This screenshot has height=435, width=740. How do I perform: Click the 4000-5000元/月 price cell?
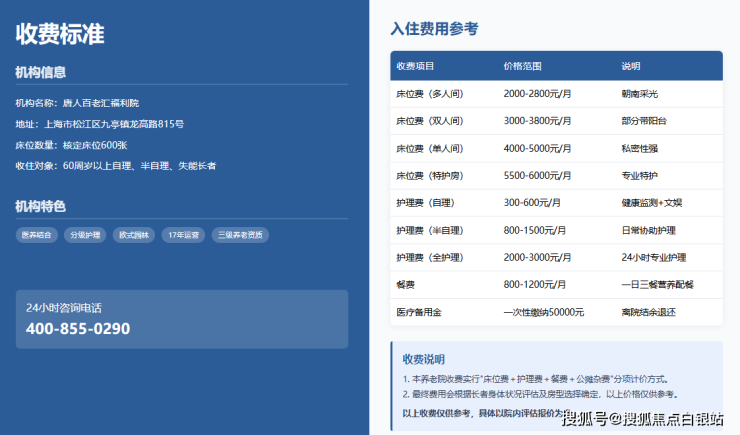[x=537, y=149]
